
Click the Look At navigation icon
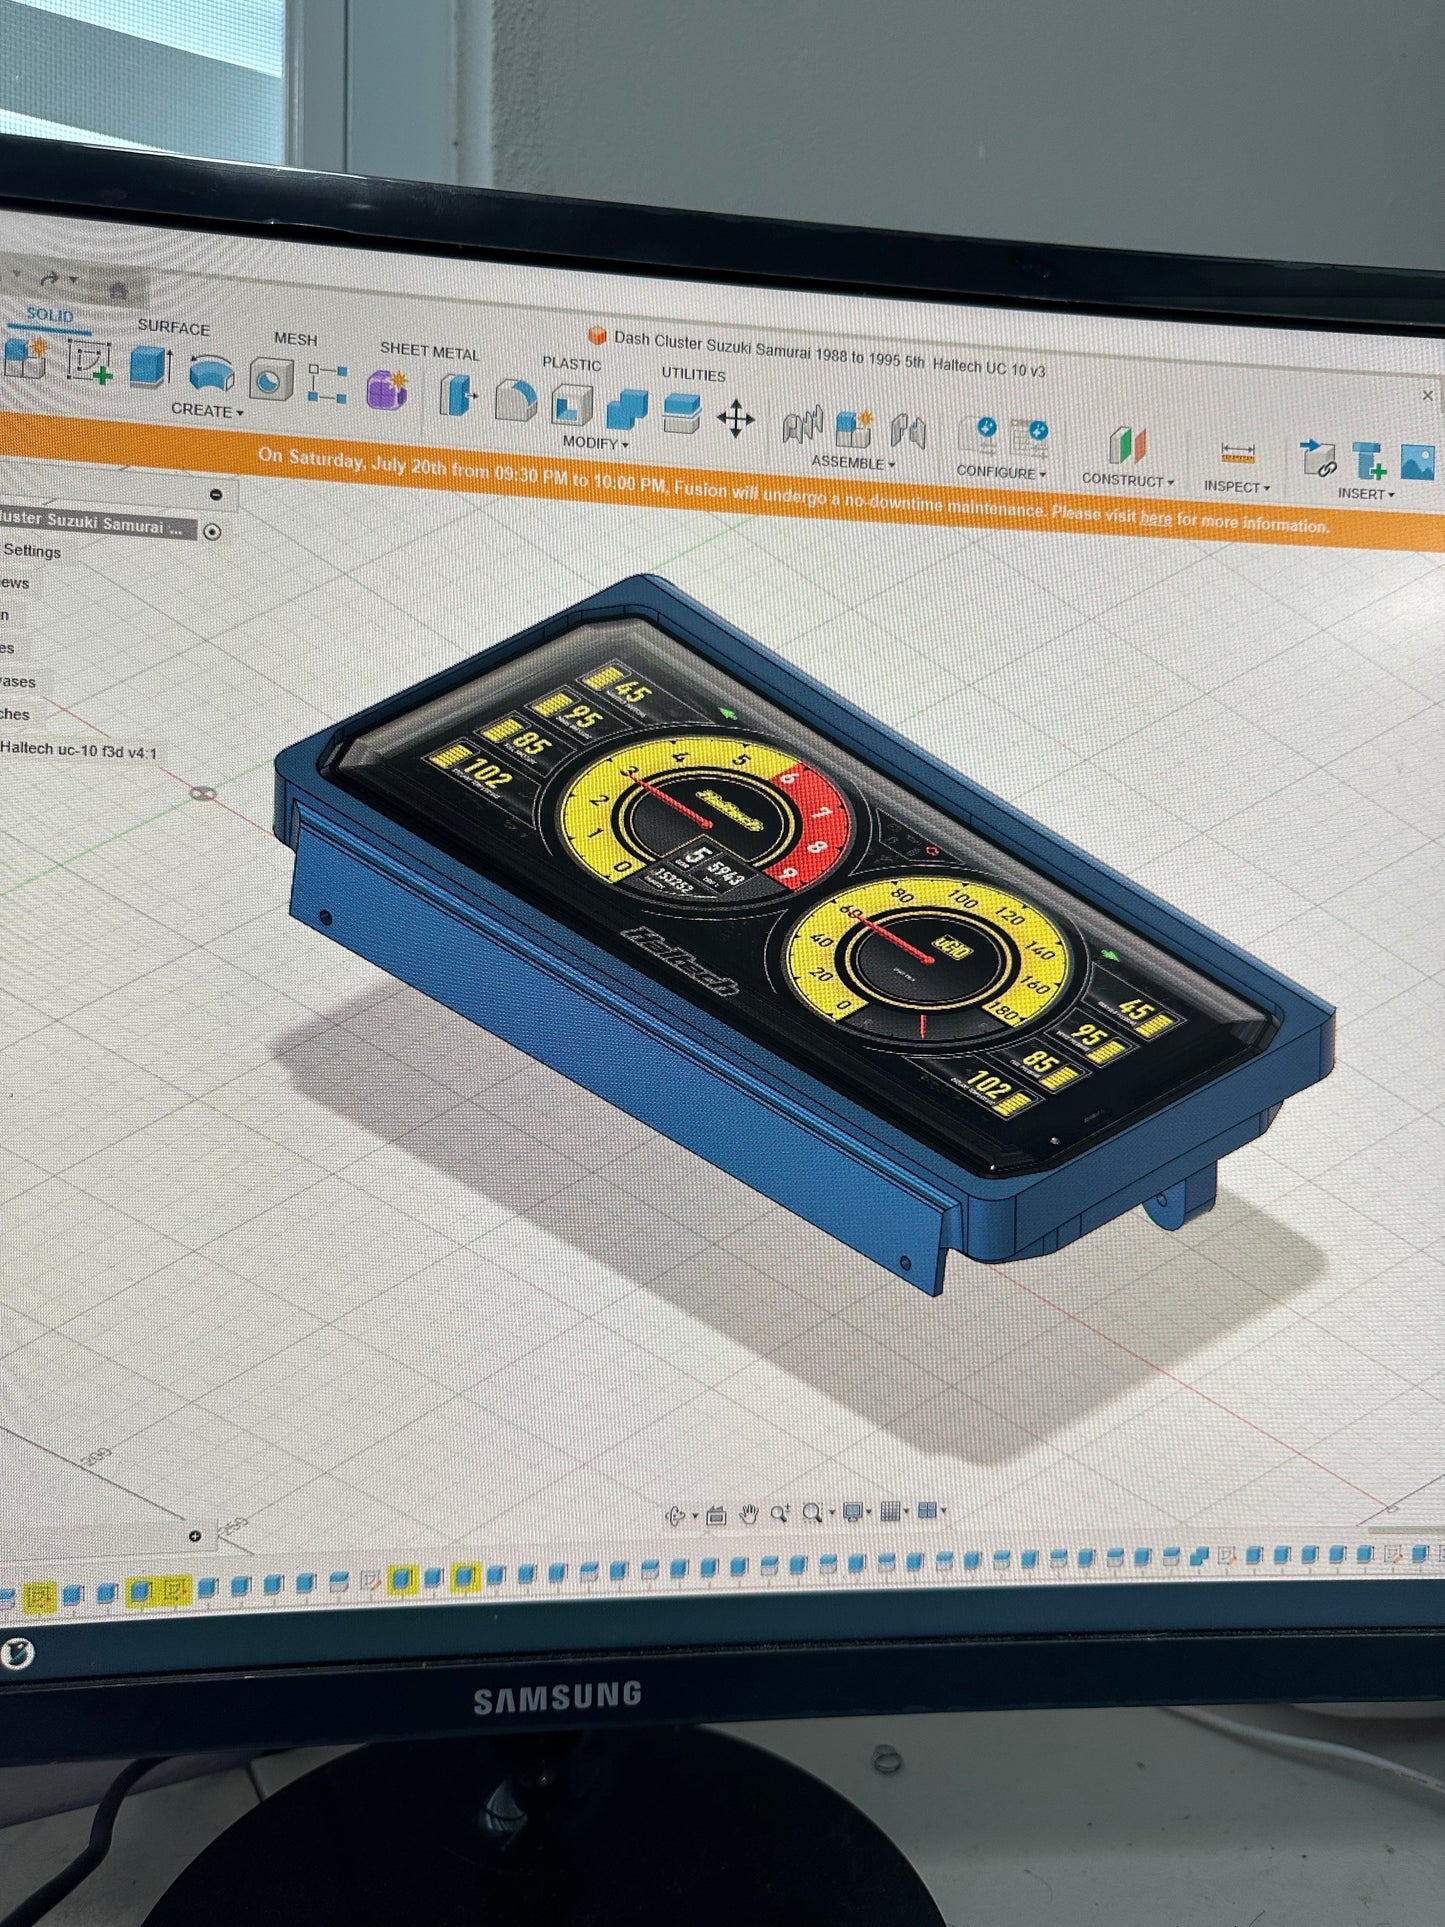[x=716, y=1515]
